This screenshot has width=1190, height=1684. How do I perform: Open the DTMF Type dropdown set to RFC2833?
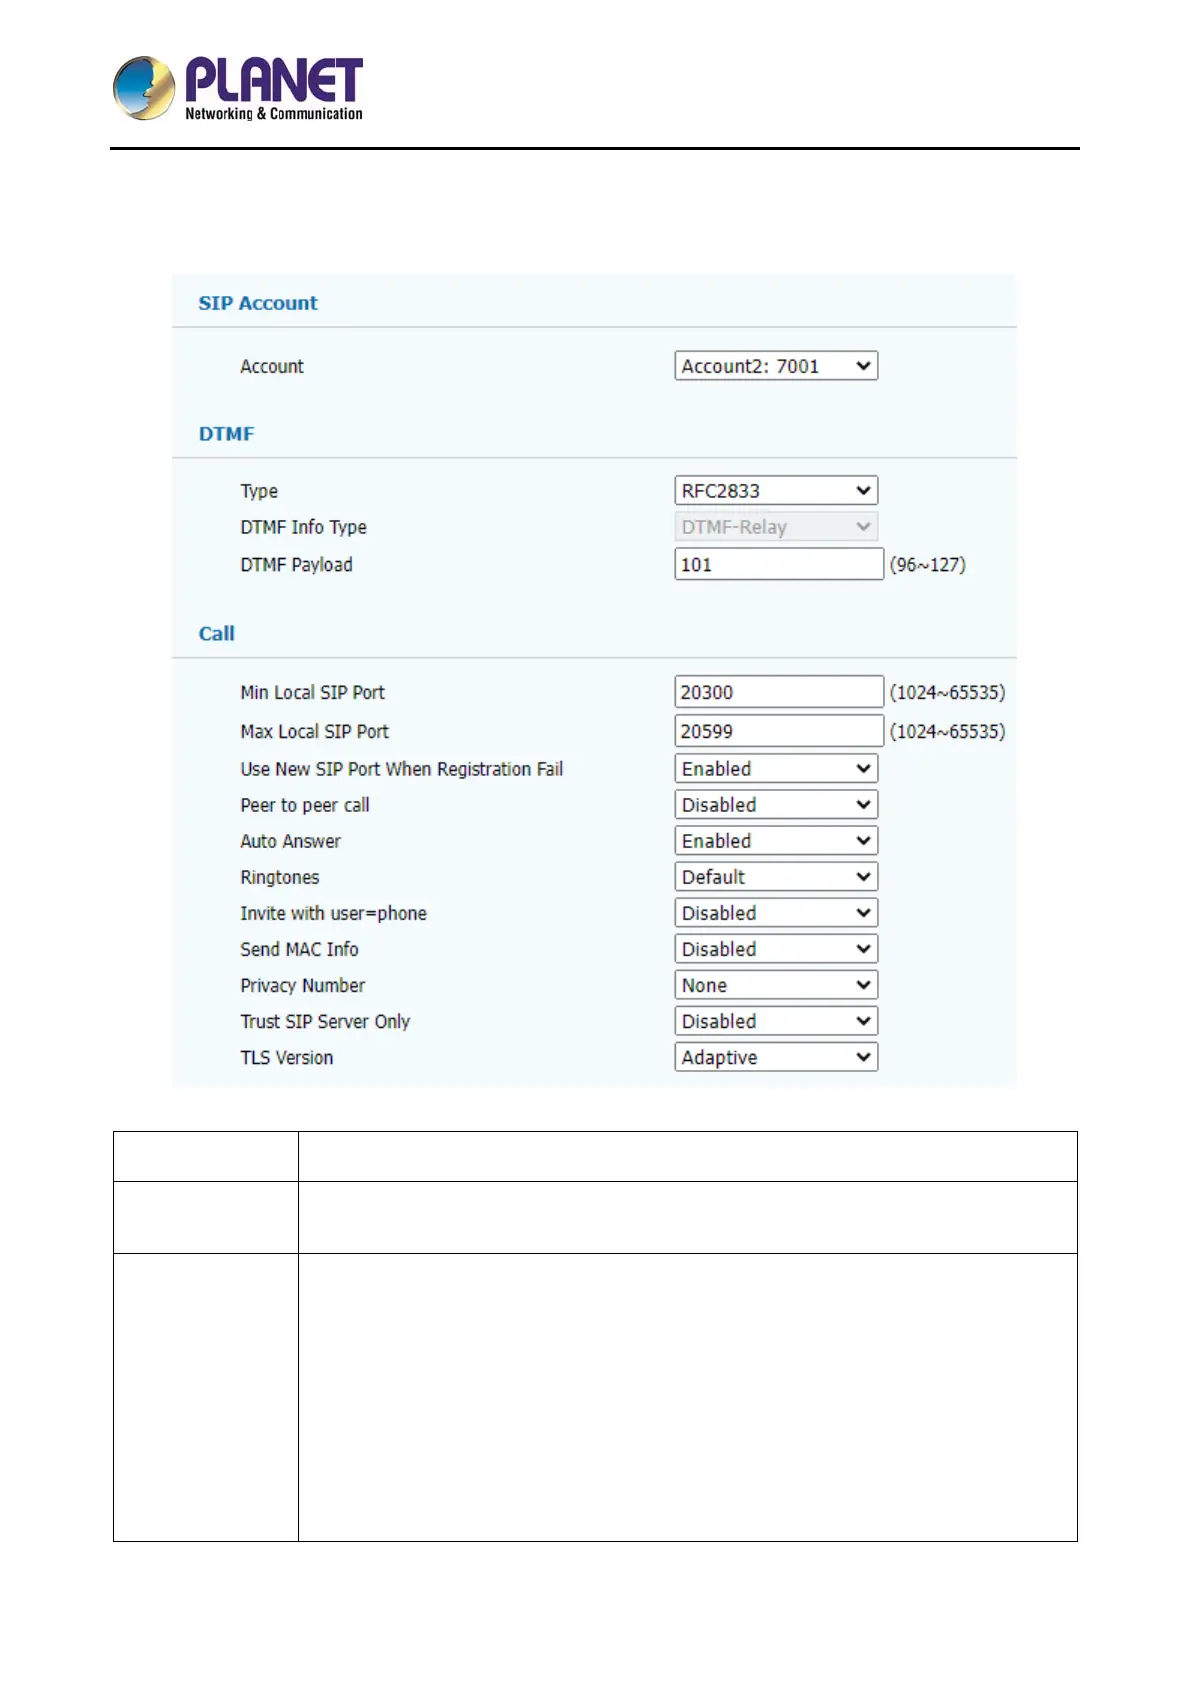776,491
